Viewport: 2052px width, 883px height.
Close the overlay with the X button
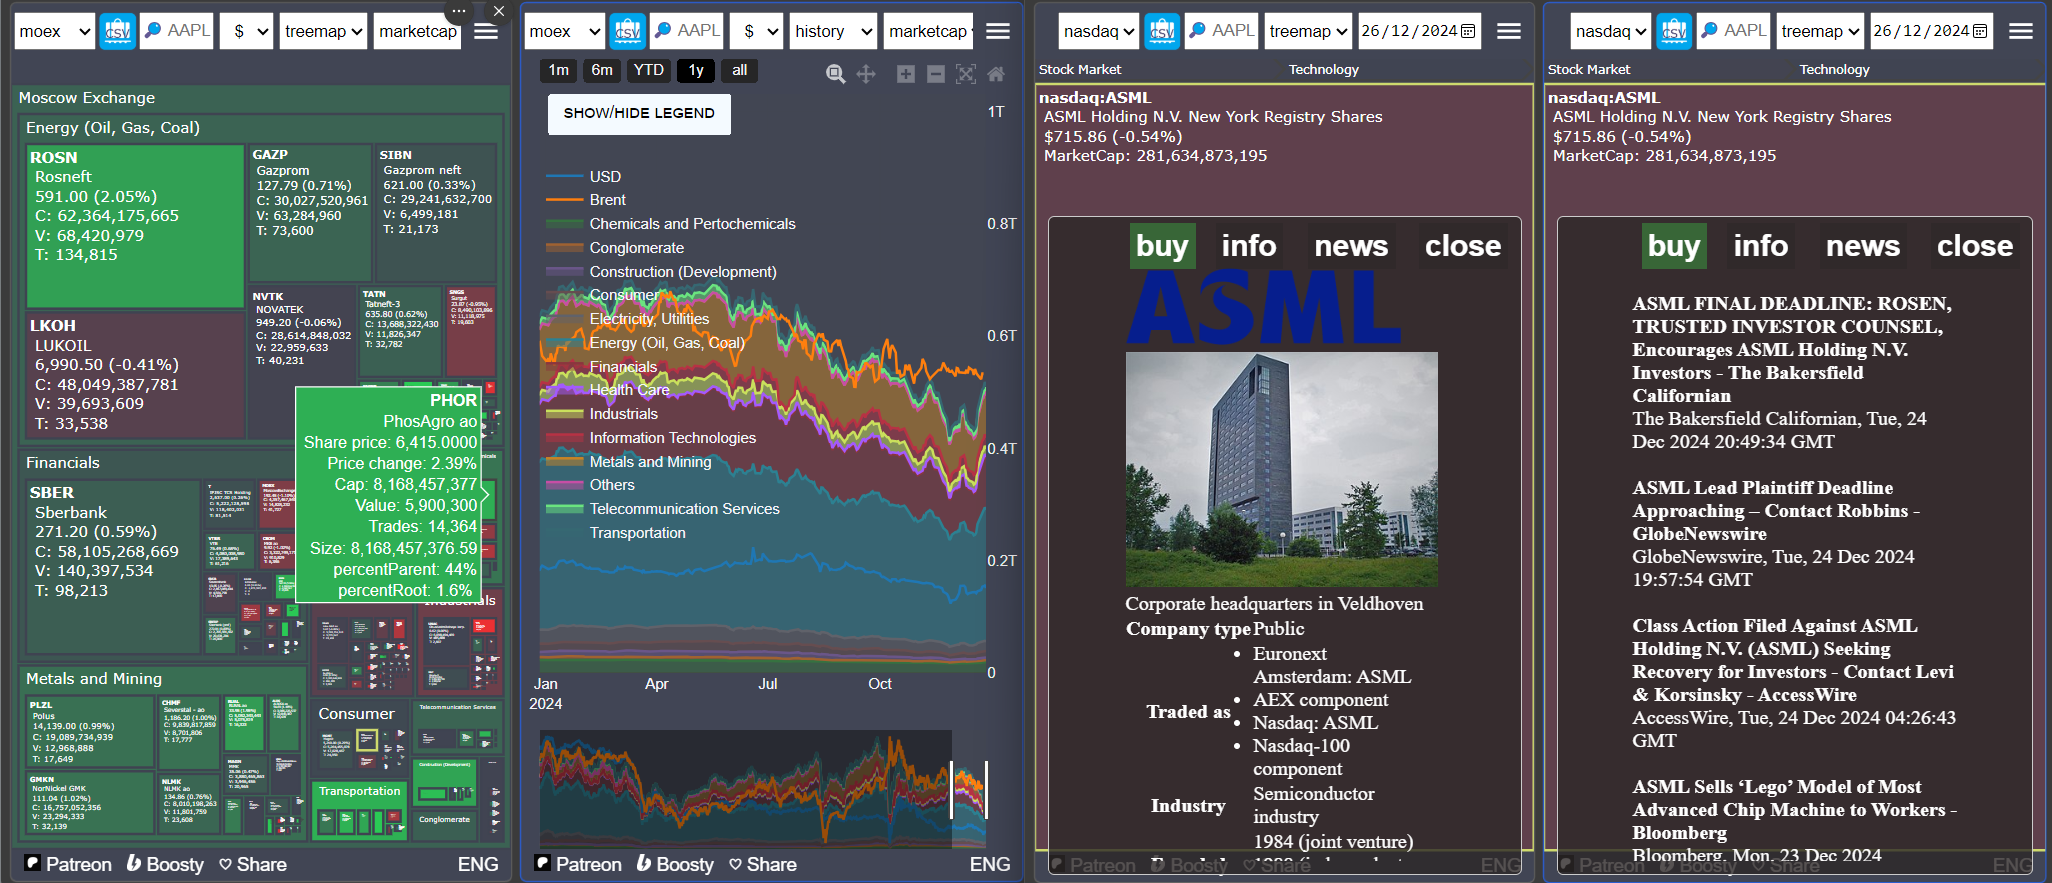(499, 11)
